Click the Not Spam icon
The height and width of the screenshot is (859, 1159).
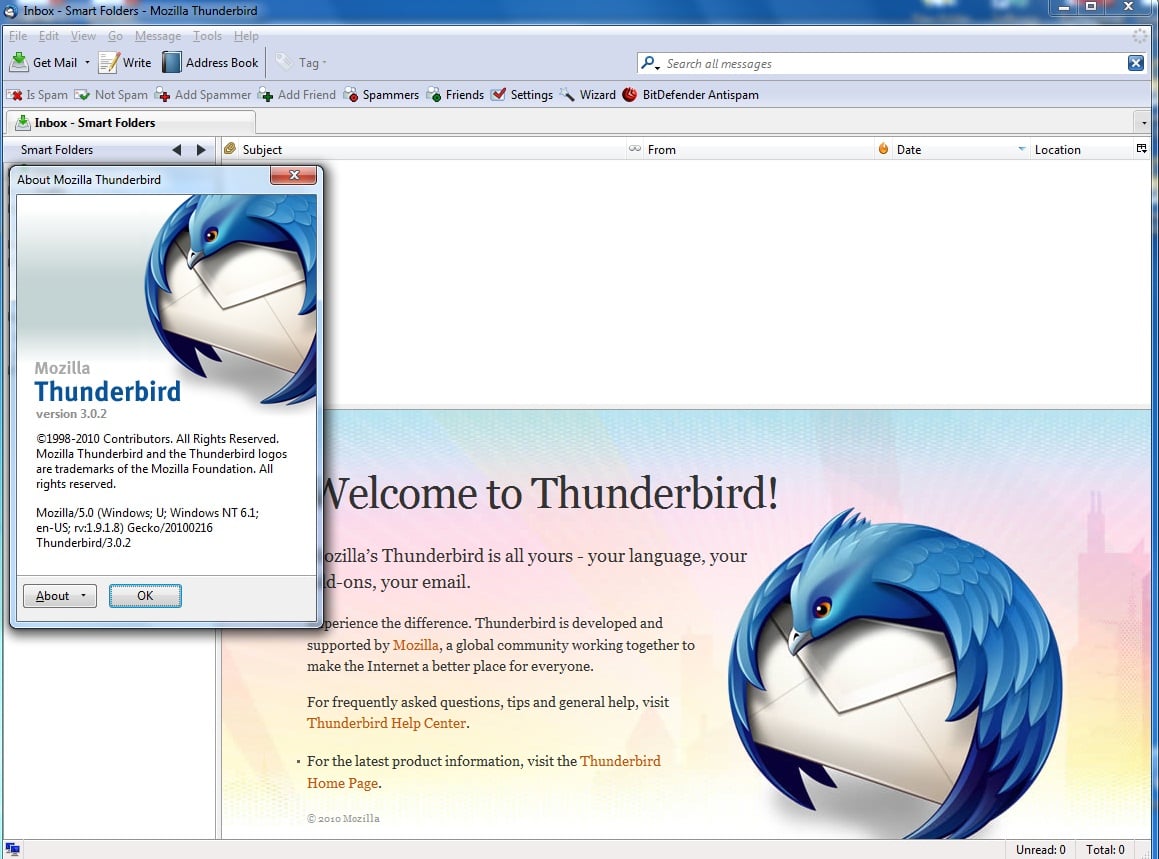click(x=82, y=95)
